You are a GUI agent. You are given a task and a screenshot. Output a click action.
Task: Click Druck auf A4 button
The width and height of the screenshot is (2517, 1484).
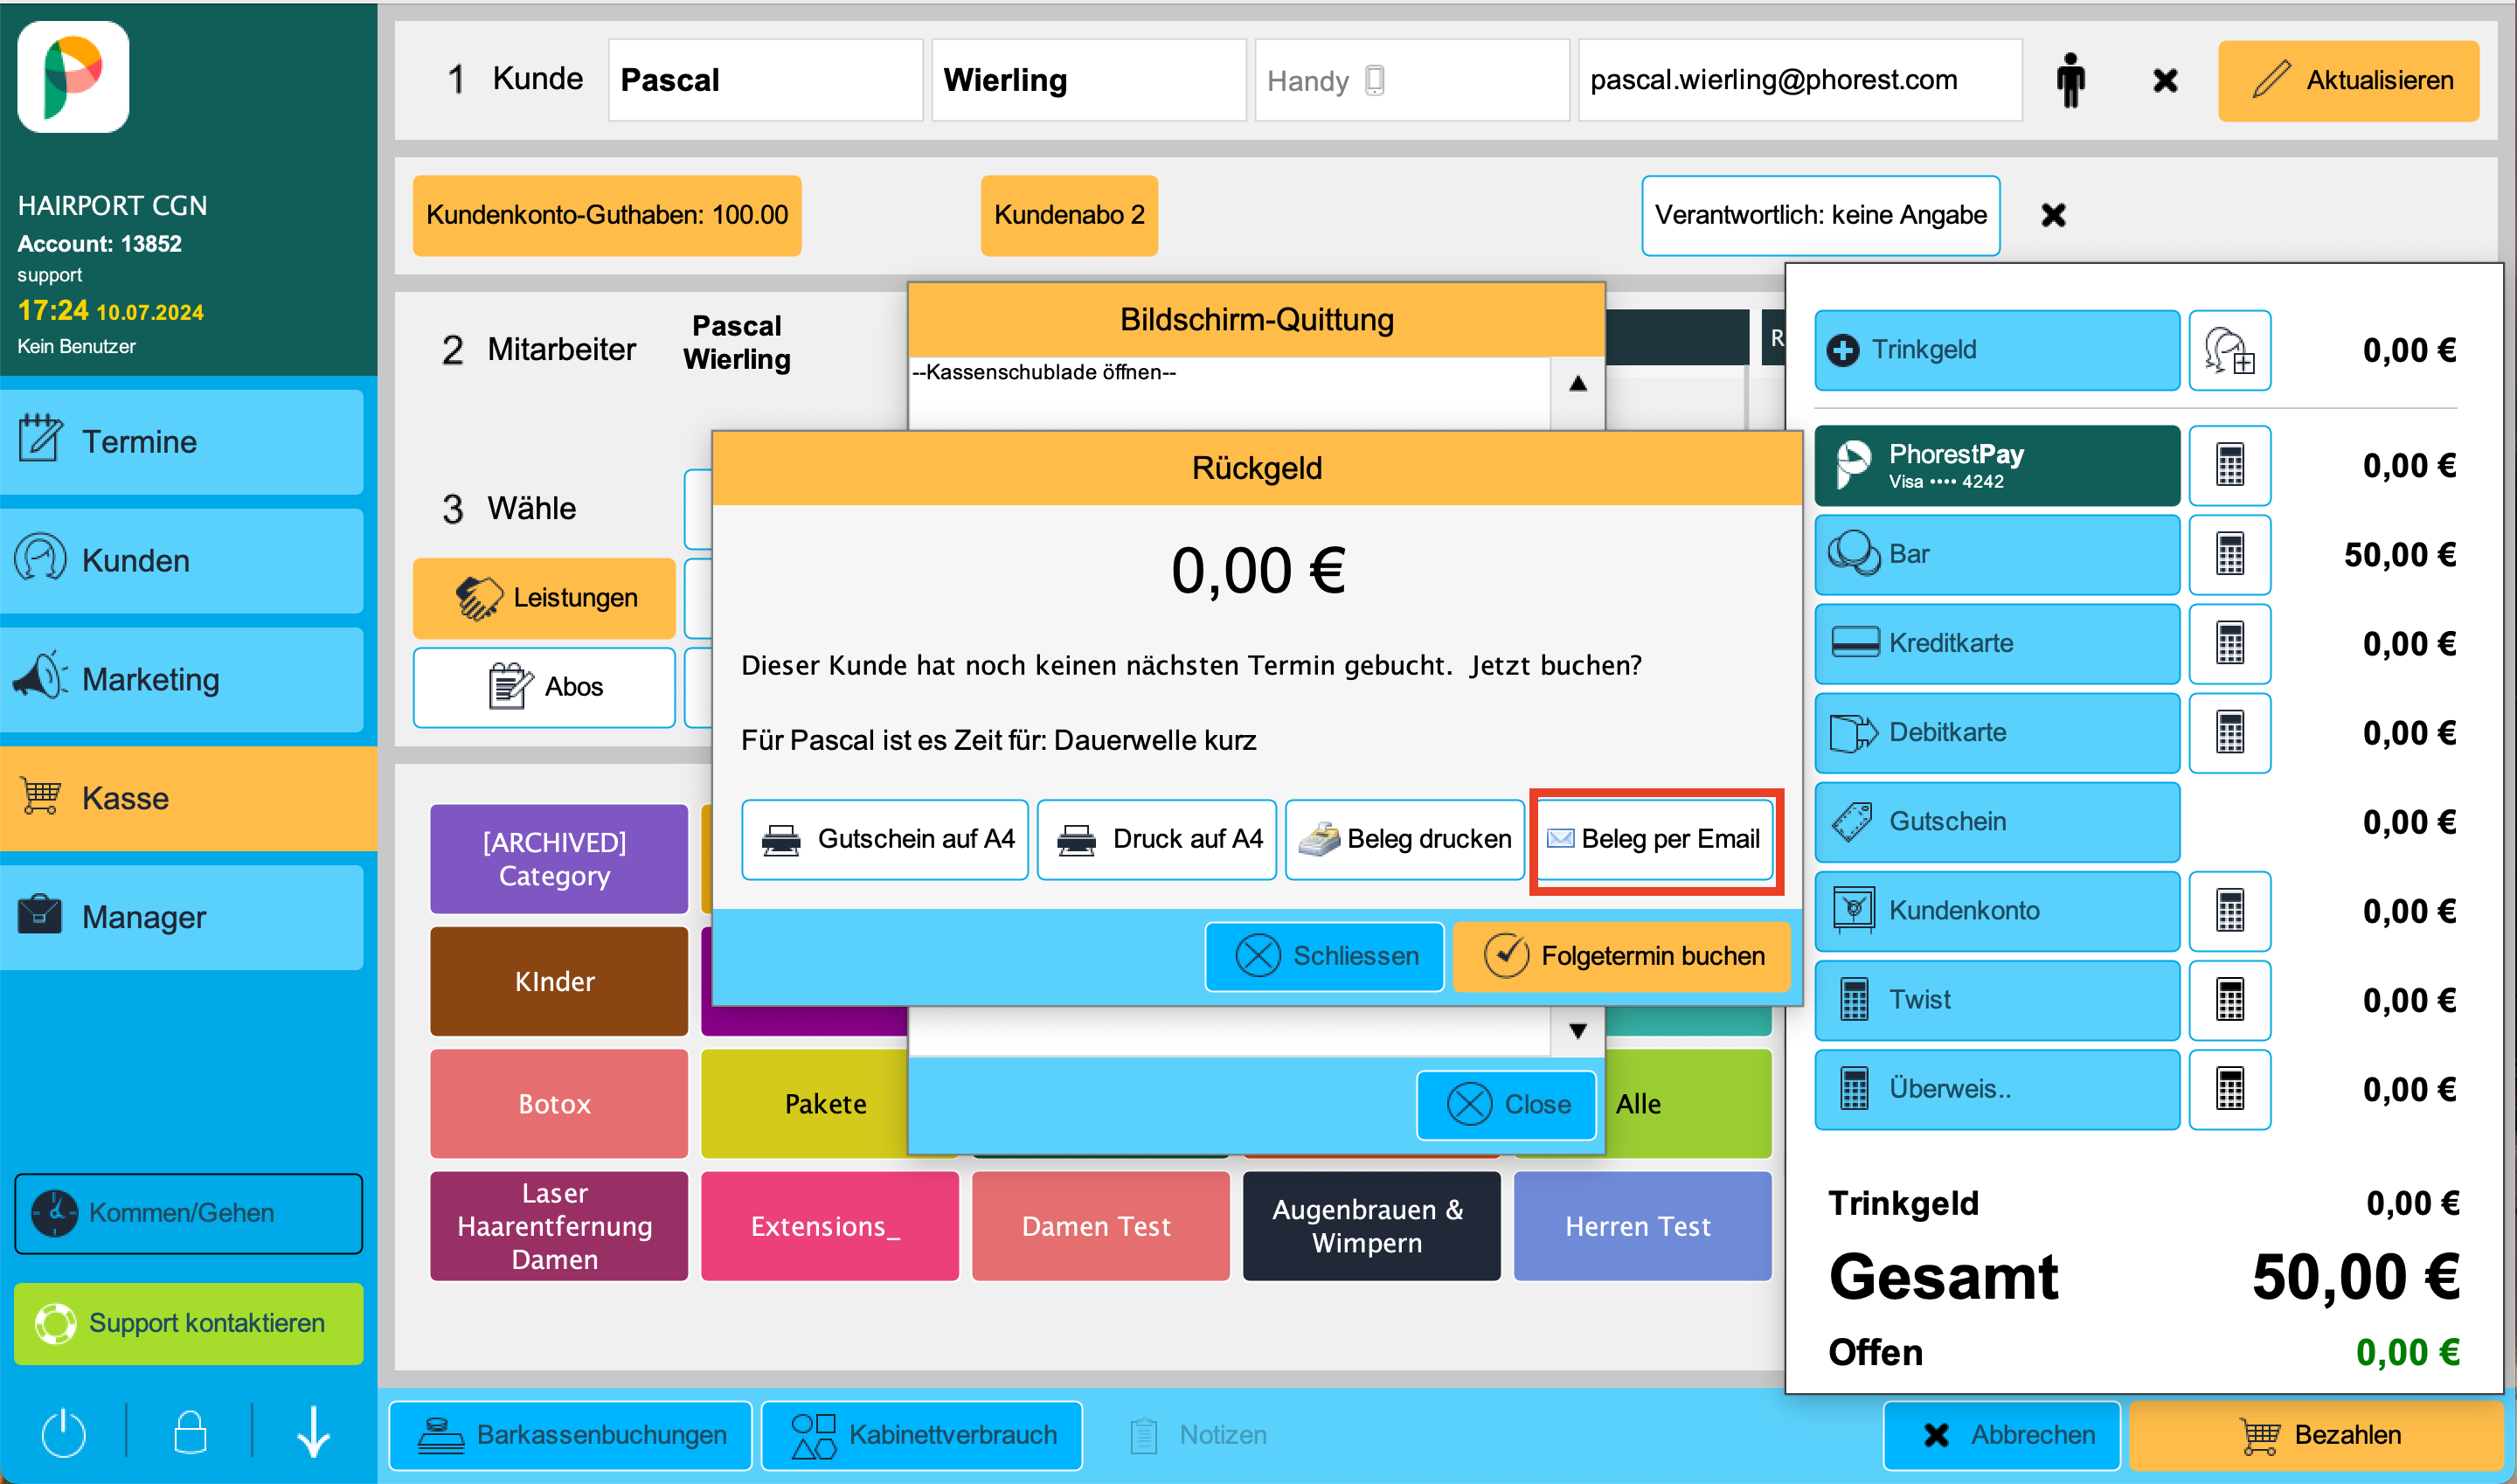pyautogui.click(x=1156, y=839)
